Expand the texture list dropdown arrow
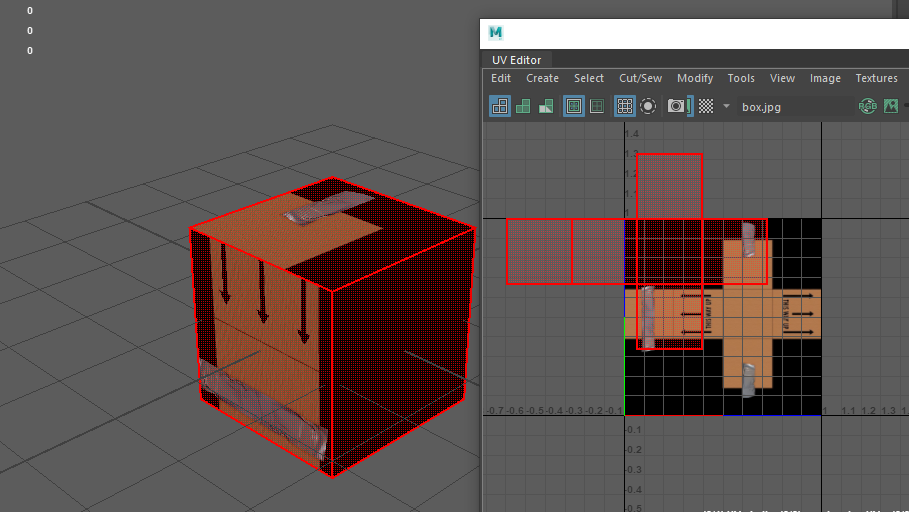909x512 pixels. click(x=726, y=106)
